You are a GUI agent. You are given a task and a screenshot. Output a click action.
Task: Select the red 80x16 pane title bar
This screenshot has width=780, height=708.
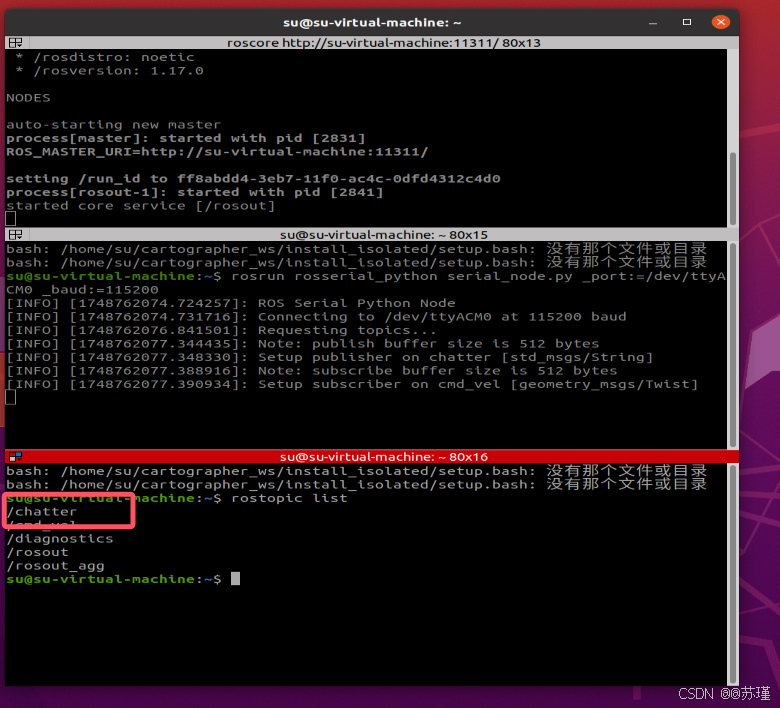click(384, 456)
